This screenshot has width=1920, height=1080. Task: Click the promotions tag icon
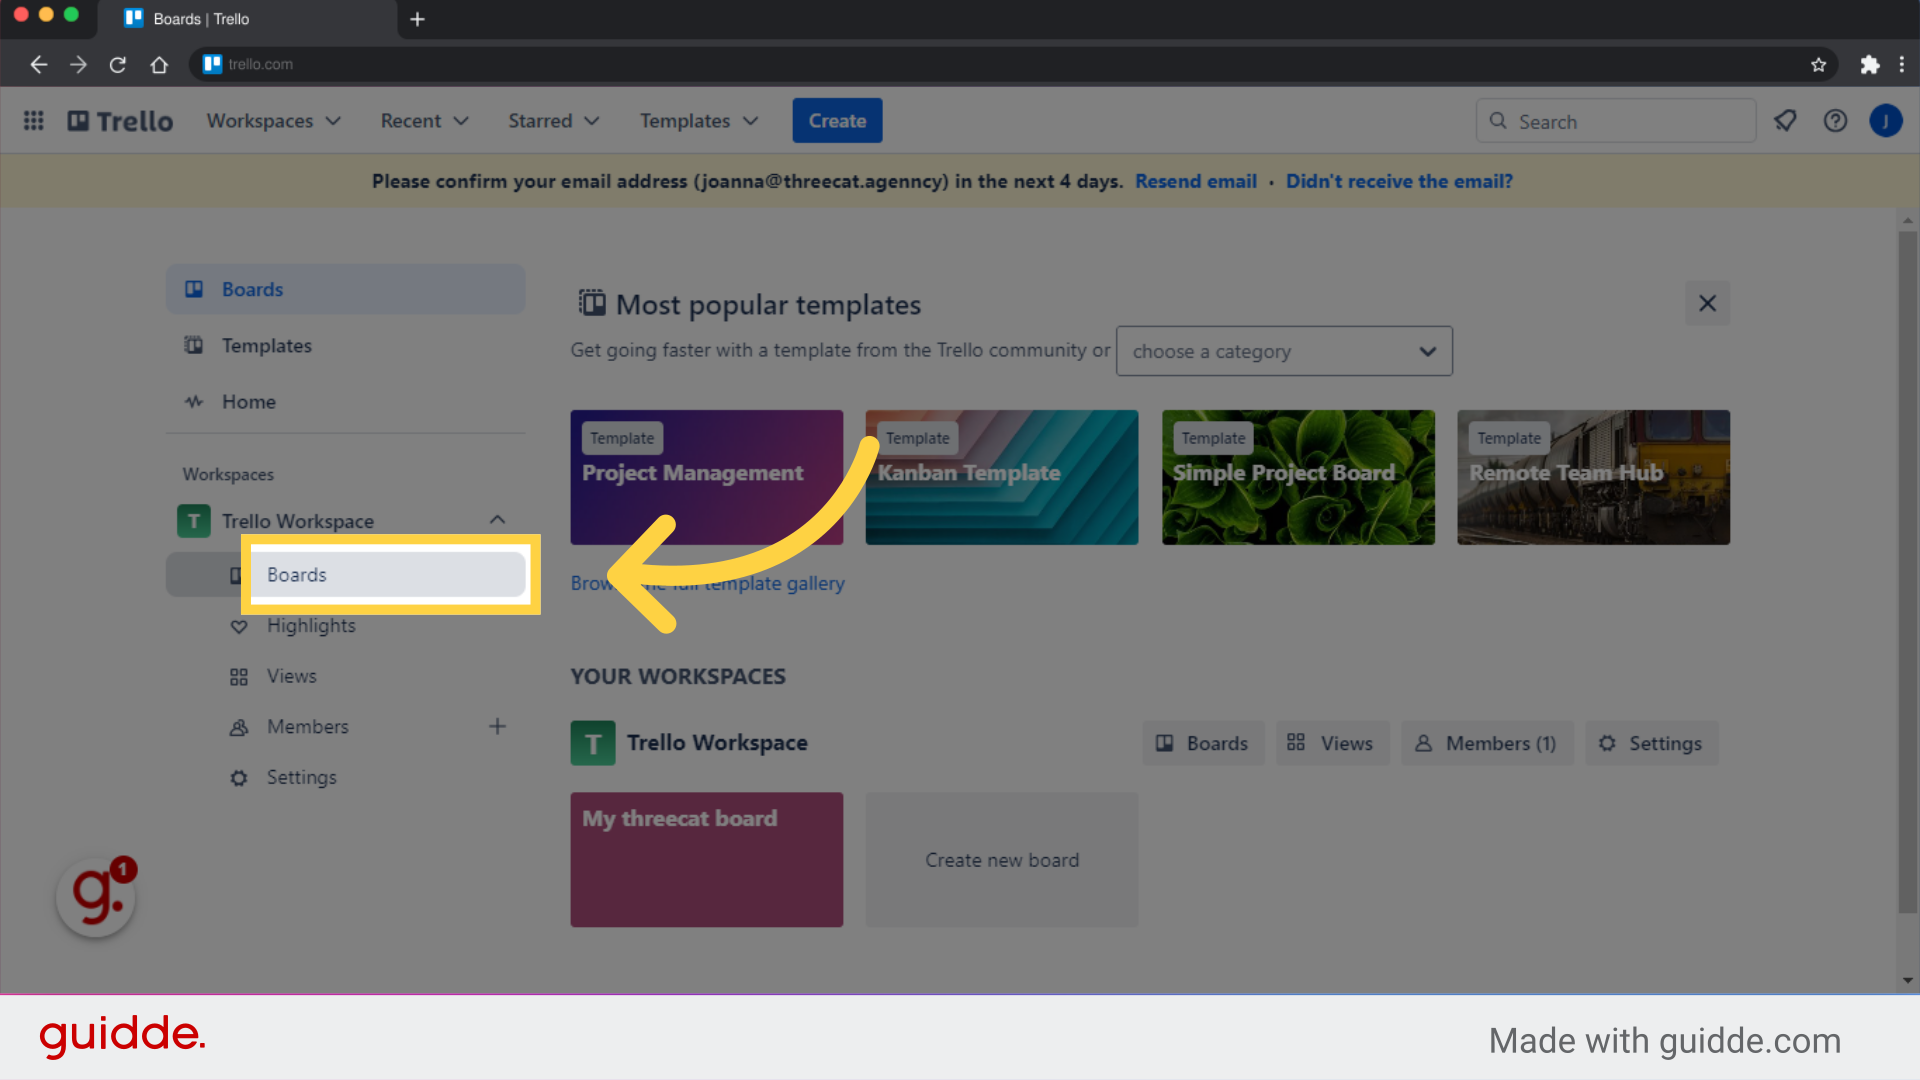(x=1786, y=120)
